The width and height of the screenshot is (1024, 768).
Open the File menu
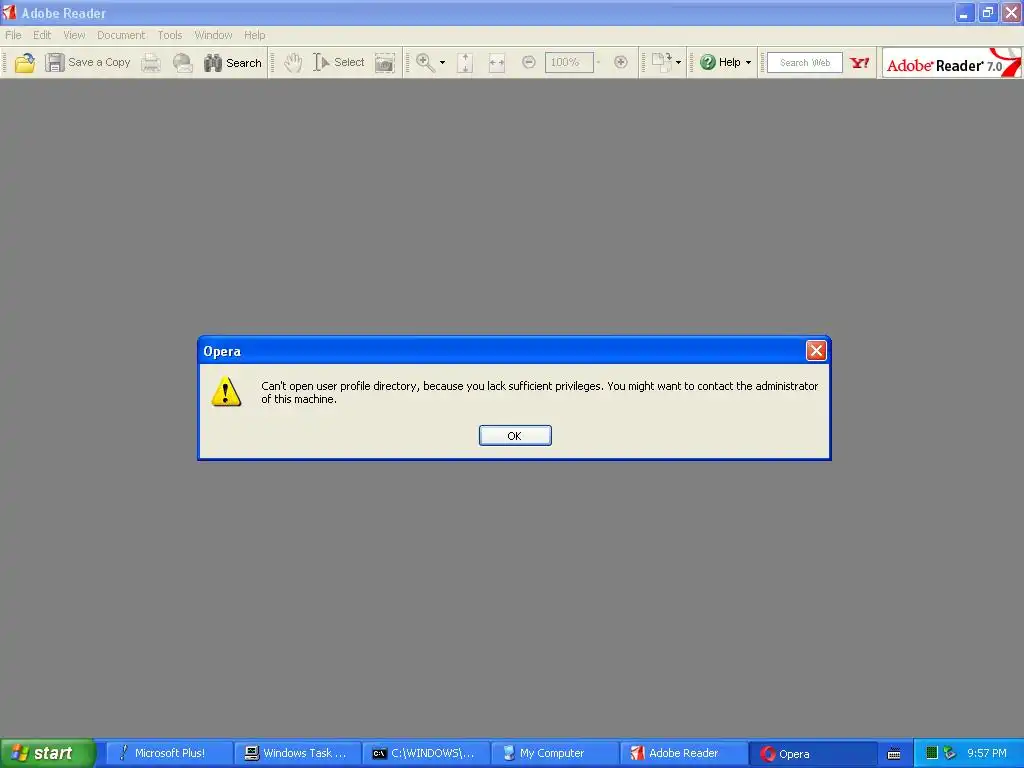coord(13,35)
